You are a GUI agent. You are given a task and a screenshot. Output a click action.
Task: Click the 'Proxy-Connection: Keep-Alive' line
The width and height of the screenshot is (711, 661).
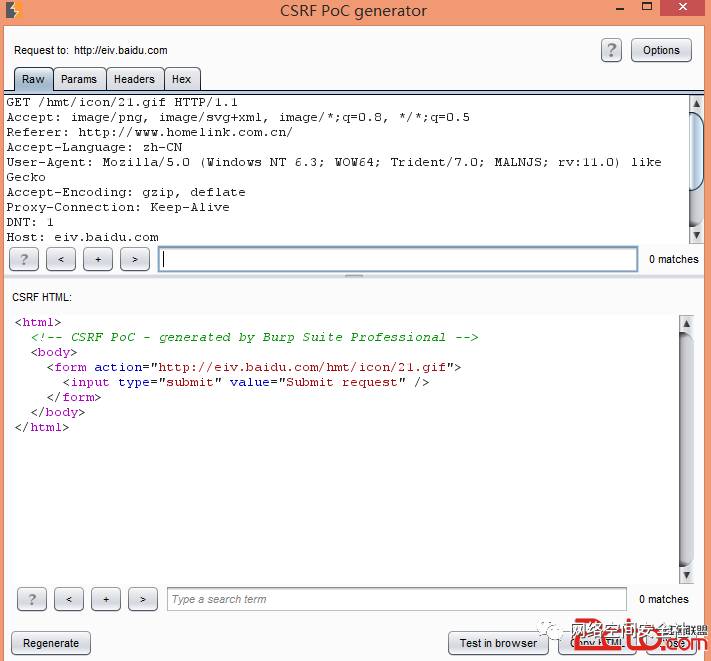tap(118, 207)
